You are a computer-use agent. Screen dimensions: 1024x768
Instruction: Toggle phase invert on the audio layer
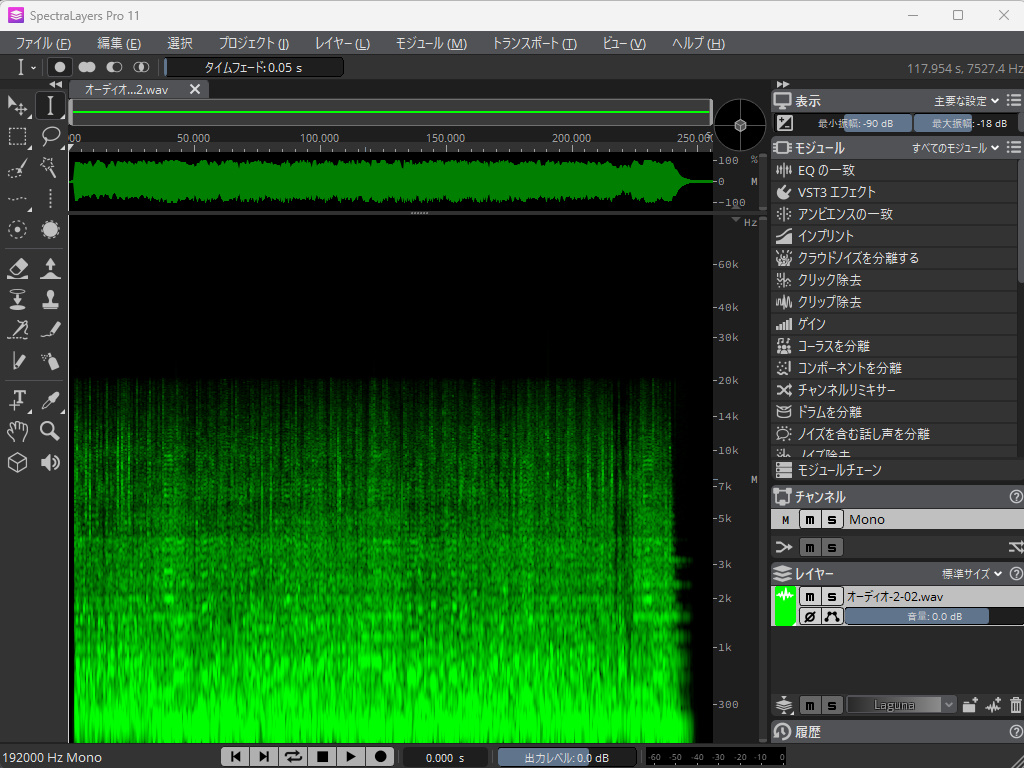coord(810,616)
